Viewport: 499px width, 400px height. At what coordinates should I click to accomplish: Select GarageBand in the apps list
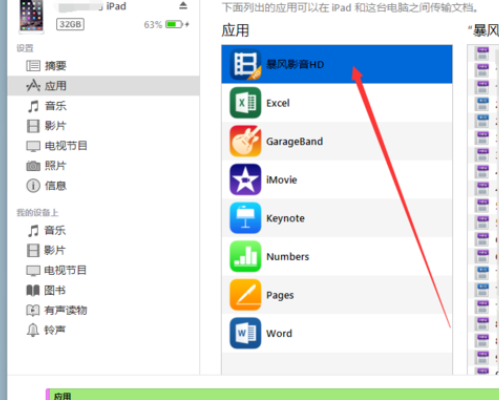point(337,141)
